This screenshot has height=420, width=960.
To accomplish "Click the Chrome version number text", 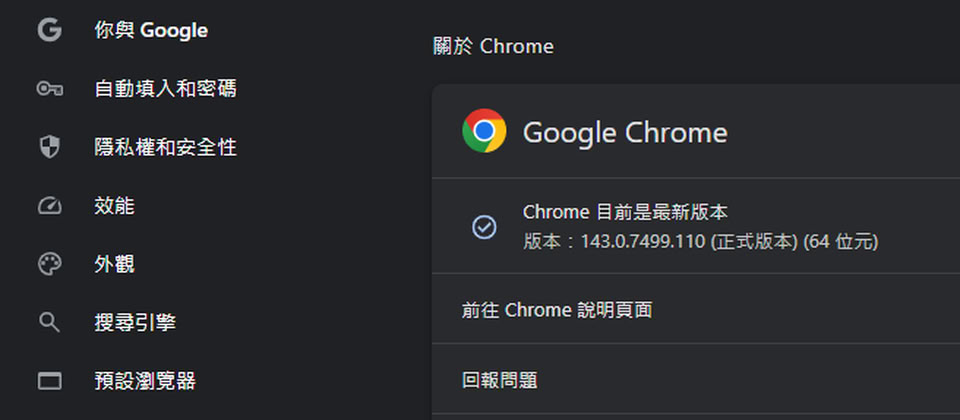I will [700, 242].
